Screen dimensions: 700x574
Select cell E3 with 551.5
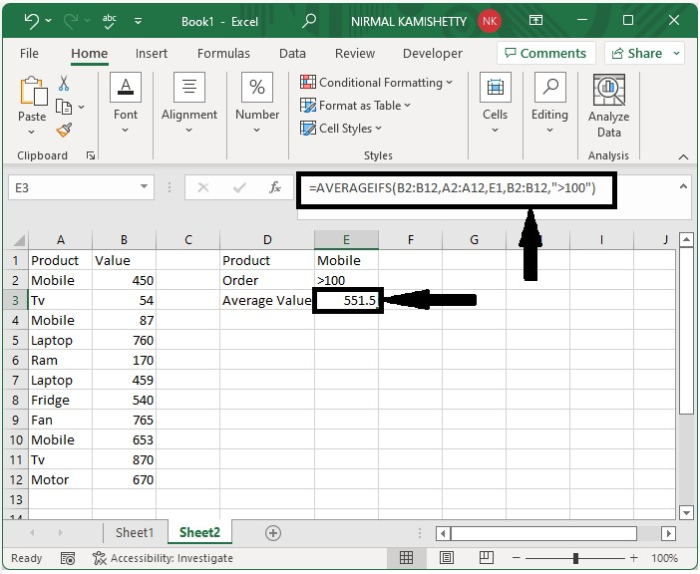pyautogui.click(x=347, y=300)
